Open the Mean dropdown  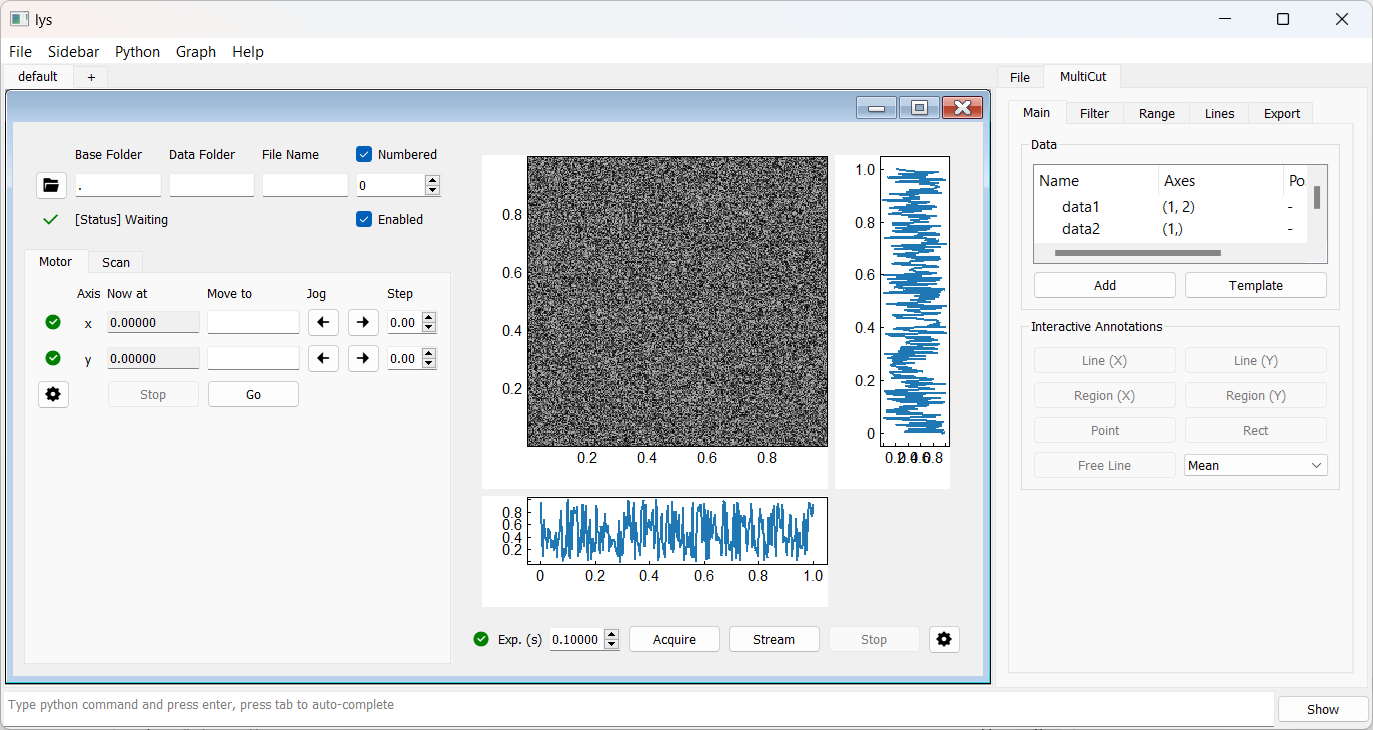1255,465
